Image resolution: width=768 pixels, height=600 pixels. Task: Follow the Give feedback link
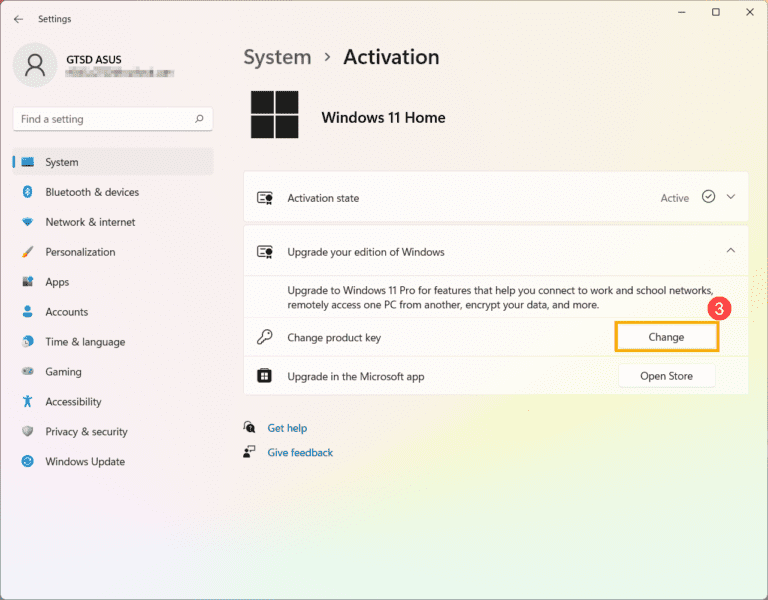(x=300, y=452)
